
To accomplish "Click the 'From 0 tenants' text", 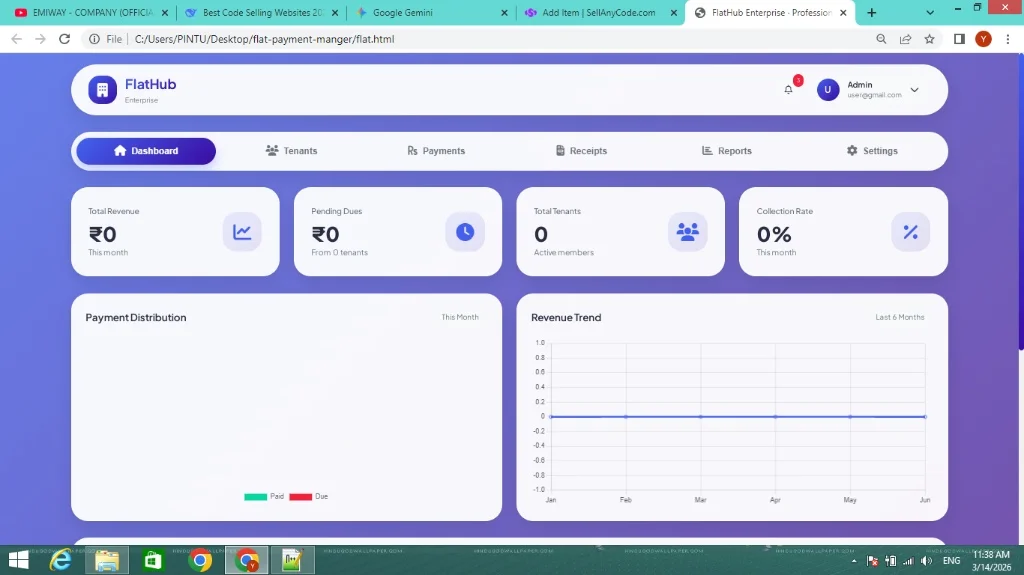I will [339, 252].
